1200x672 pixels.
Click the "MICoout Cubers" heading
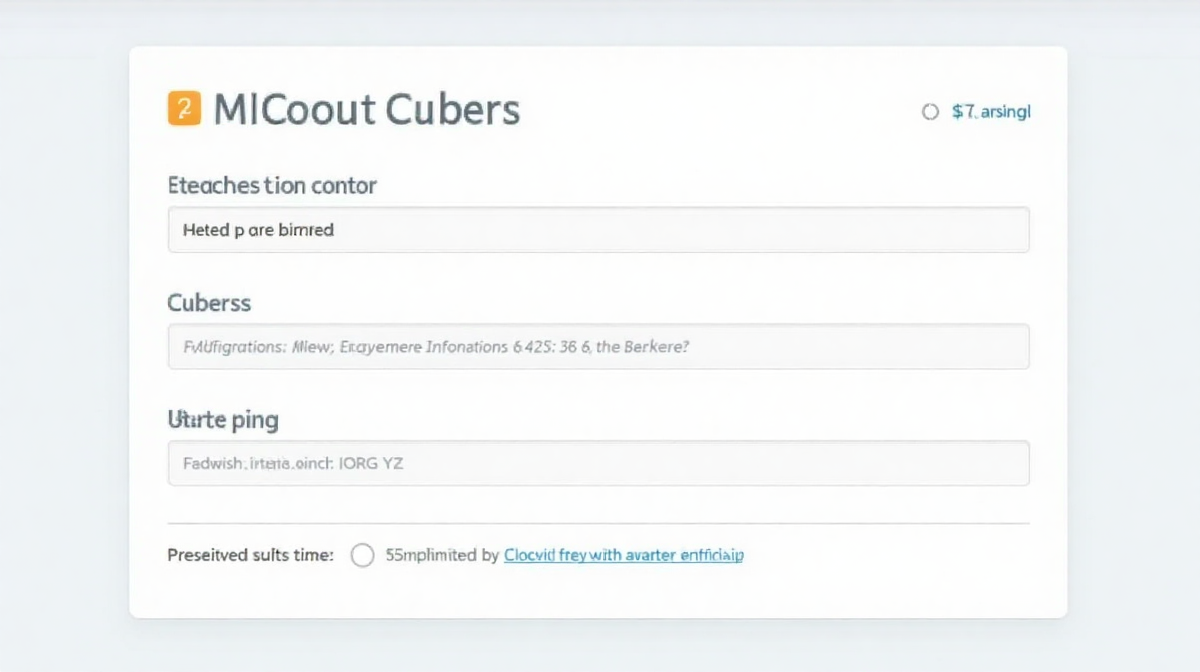point(367,110)
